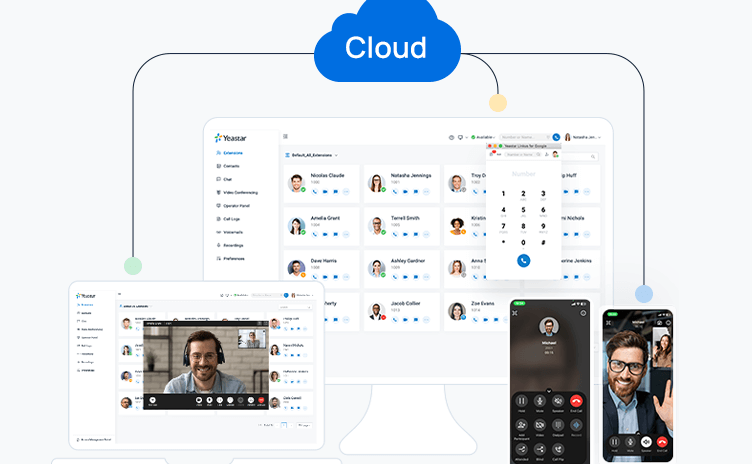
Task: Start video call with Nicolas Claude
Action: [325, 191]
